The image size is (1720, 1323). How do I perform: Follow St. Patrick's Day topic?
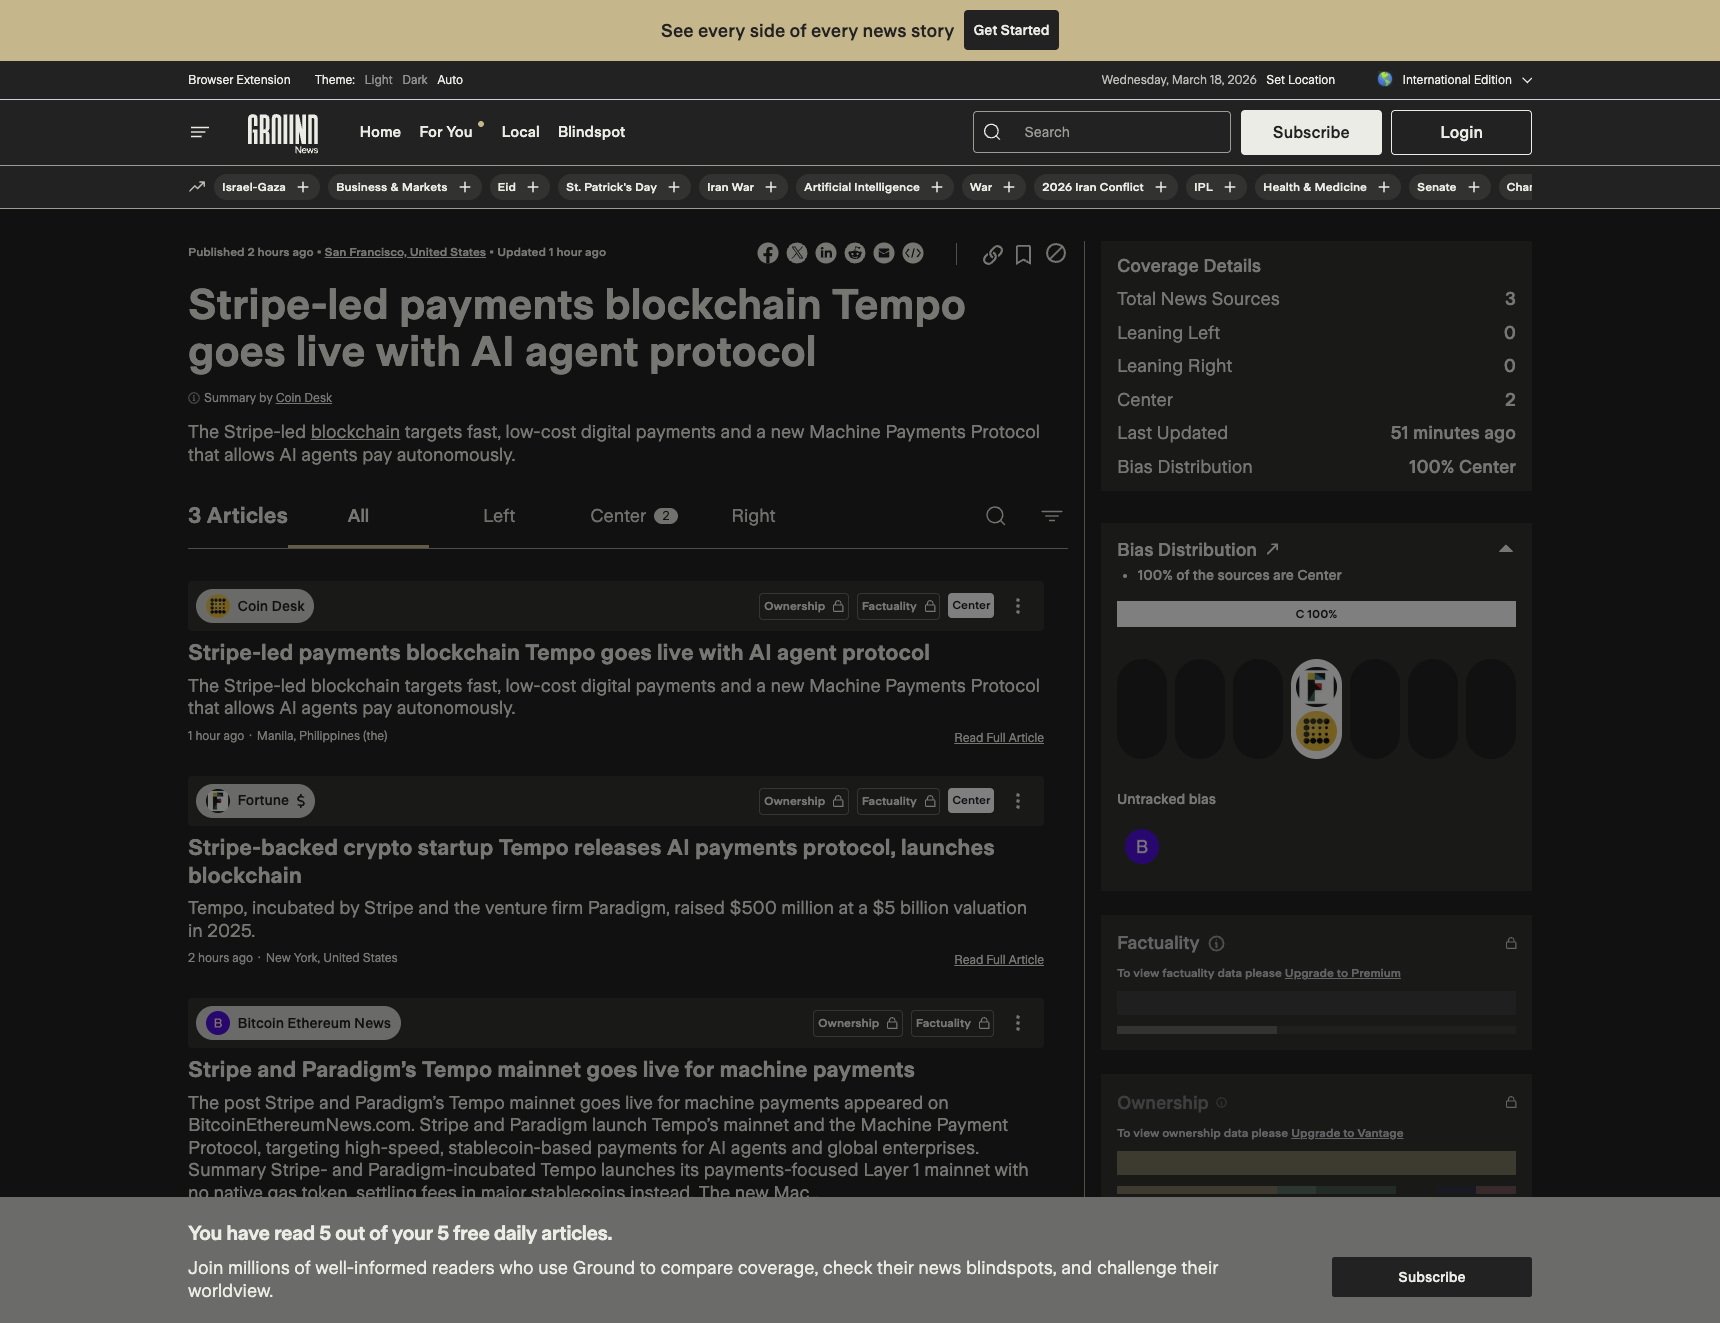coord(674,187)
